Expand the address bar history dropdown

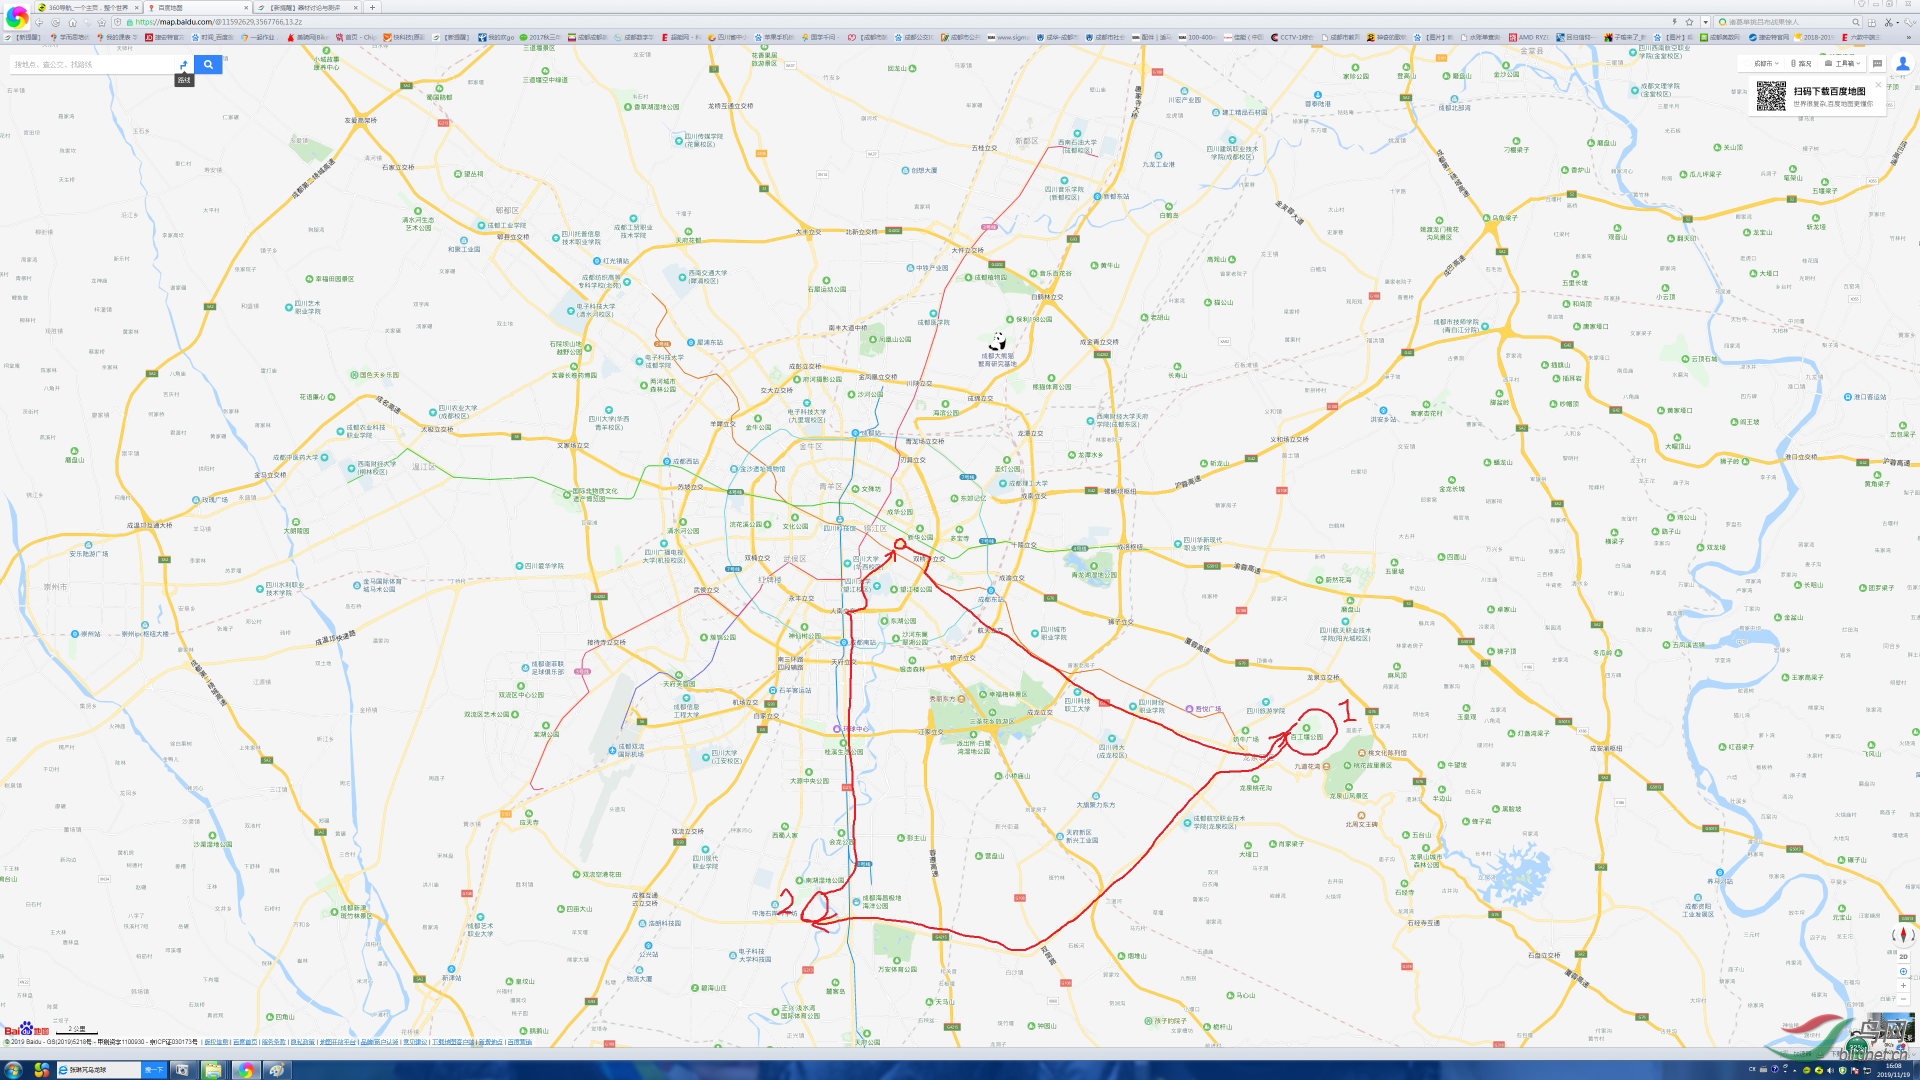click(1705, 22)
